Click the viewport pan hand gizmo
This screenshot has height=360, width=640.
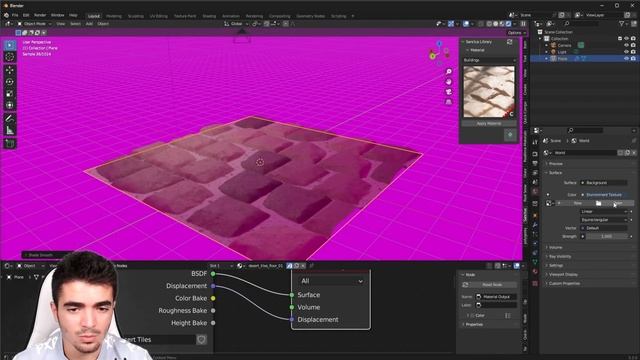[x=449, y=82]
